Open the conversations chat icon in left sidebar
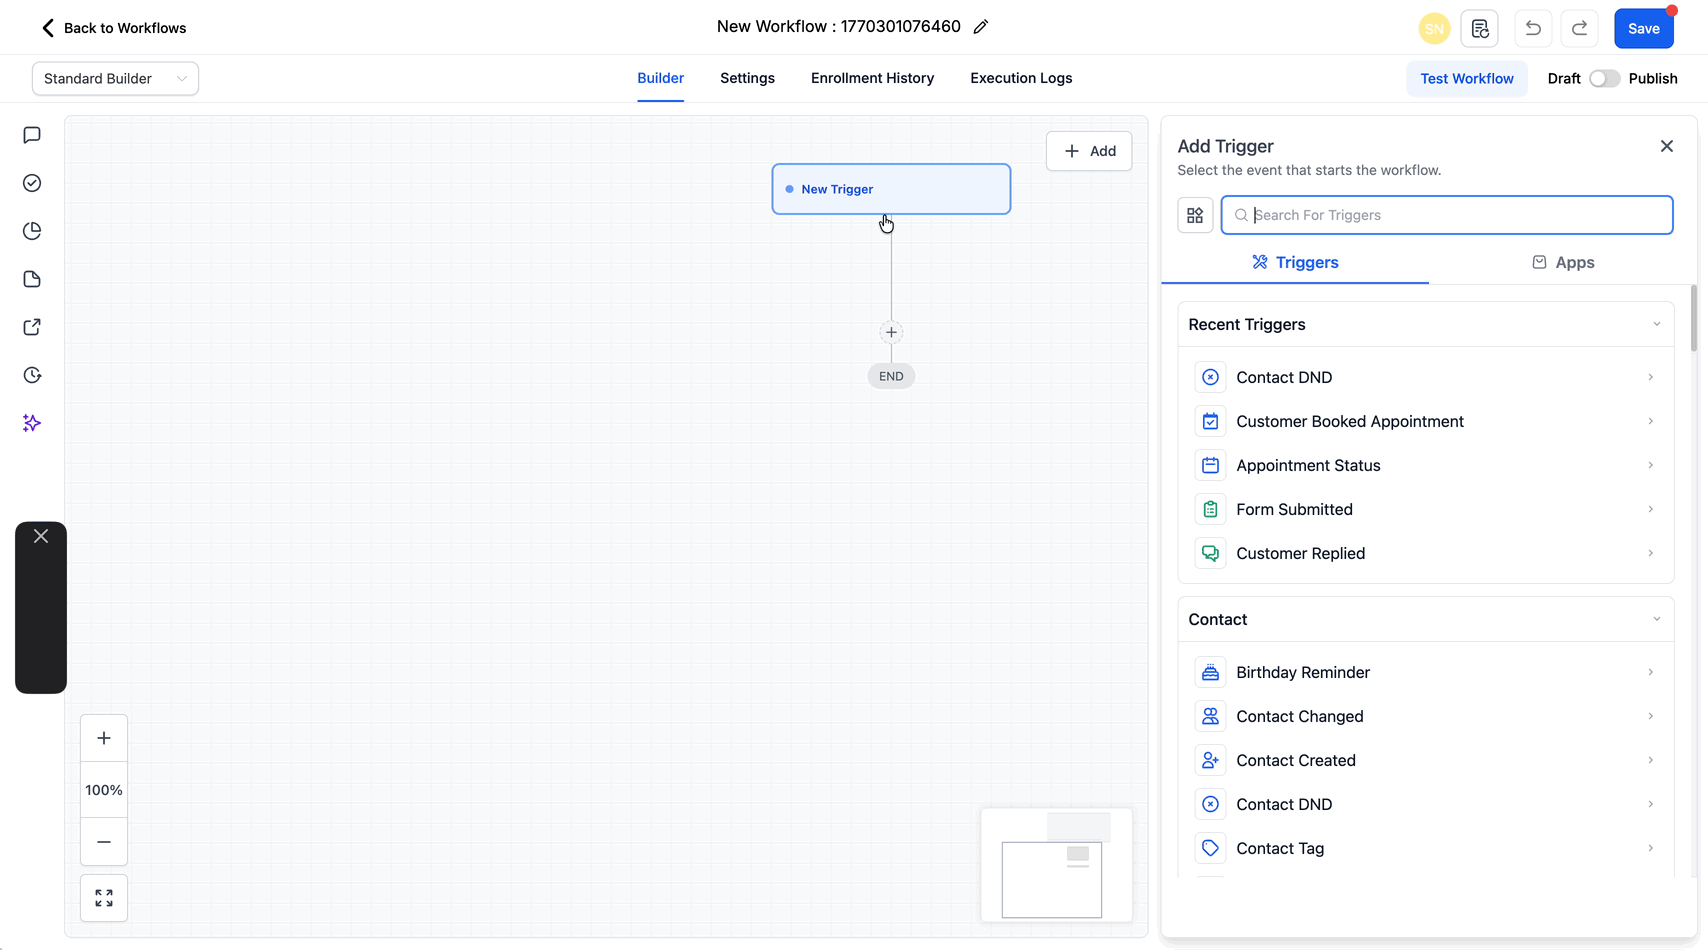This screenshot has width=1708, height=950. (x=32, y=135)
